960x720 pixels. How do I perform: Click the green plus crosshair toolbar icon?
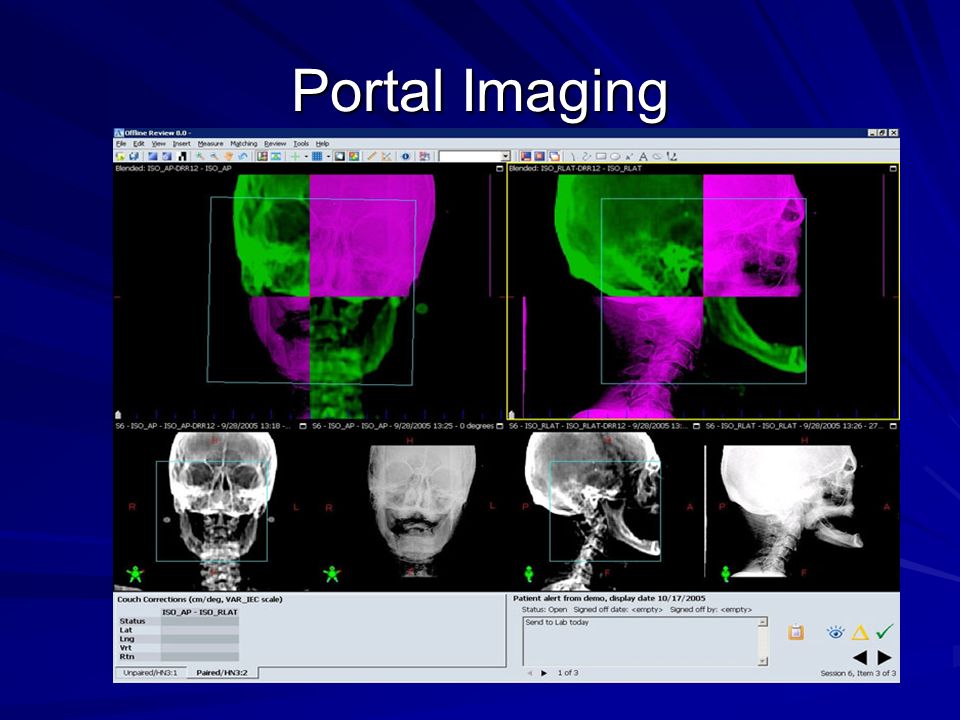pos(295,156)
